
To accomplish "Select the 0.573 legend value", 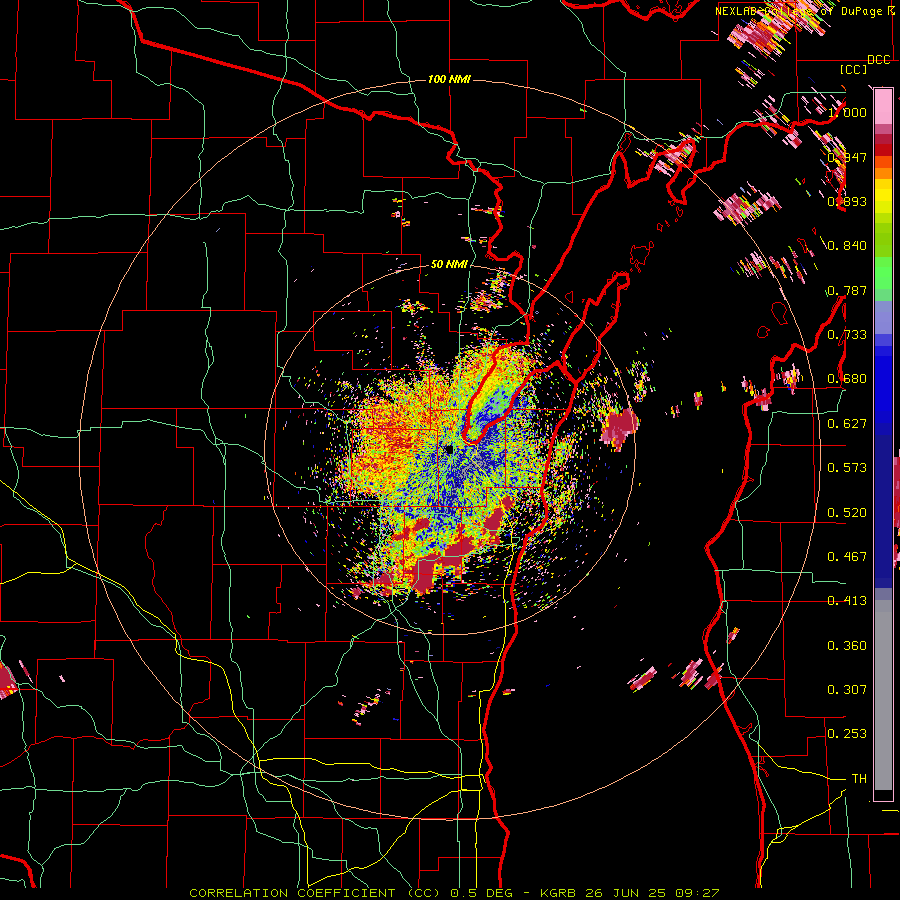I will [847, 468].
